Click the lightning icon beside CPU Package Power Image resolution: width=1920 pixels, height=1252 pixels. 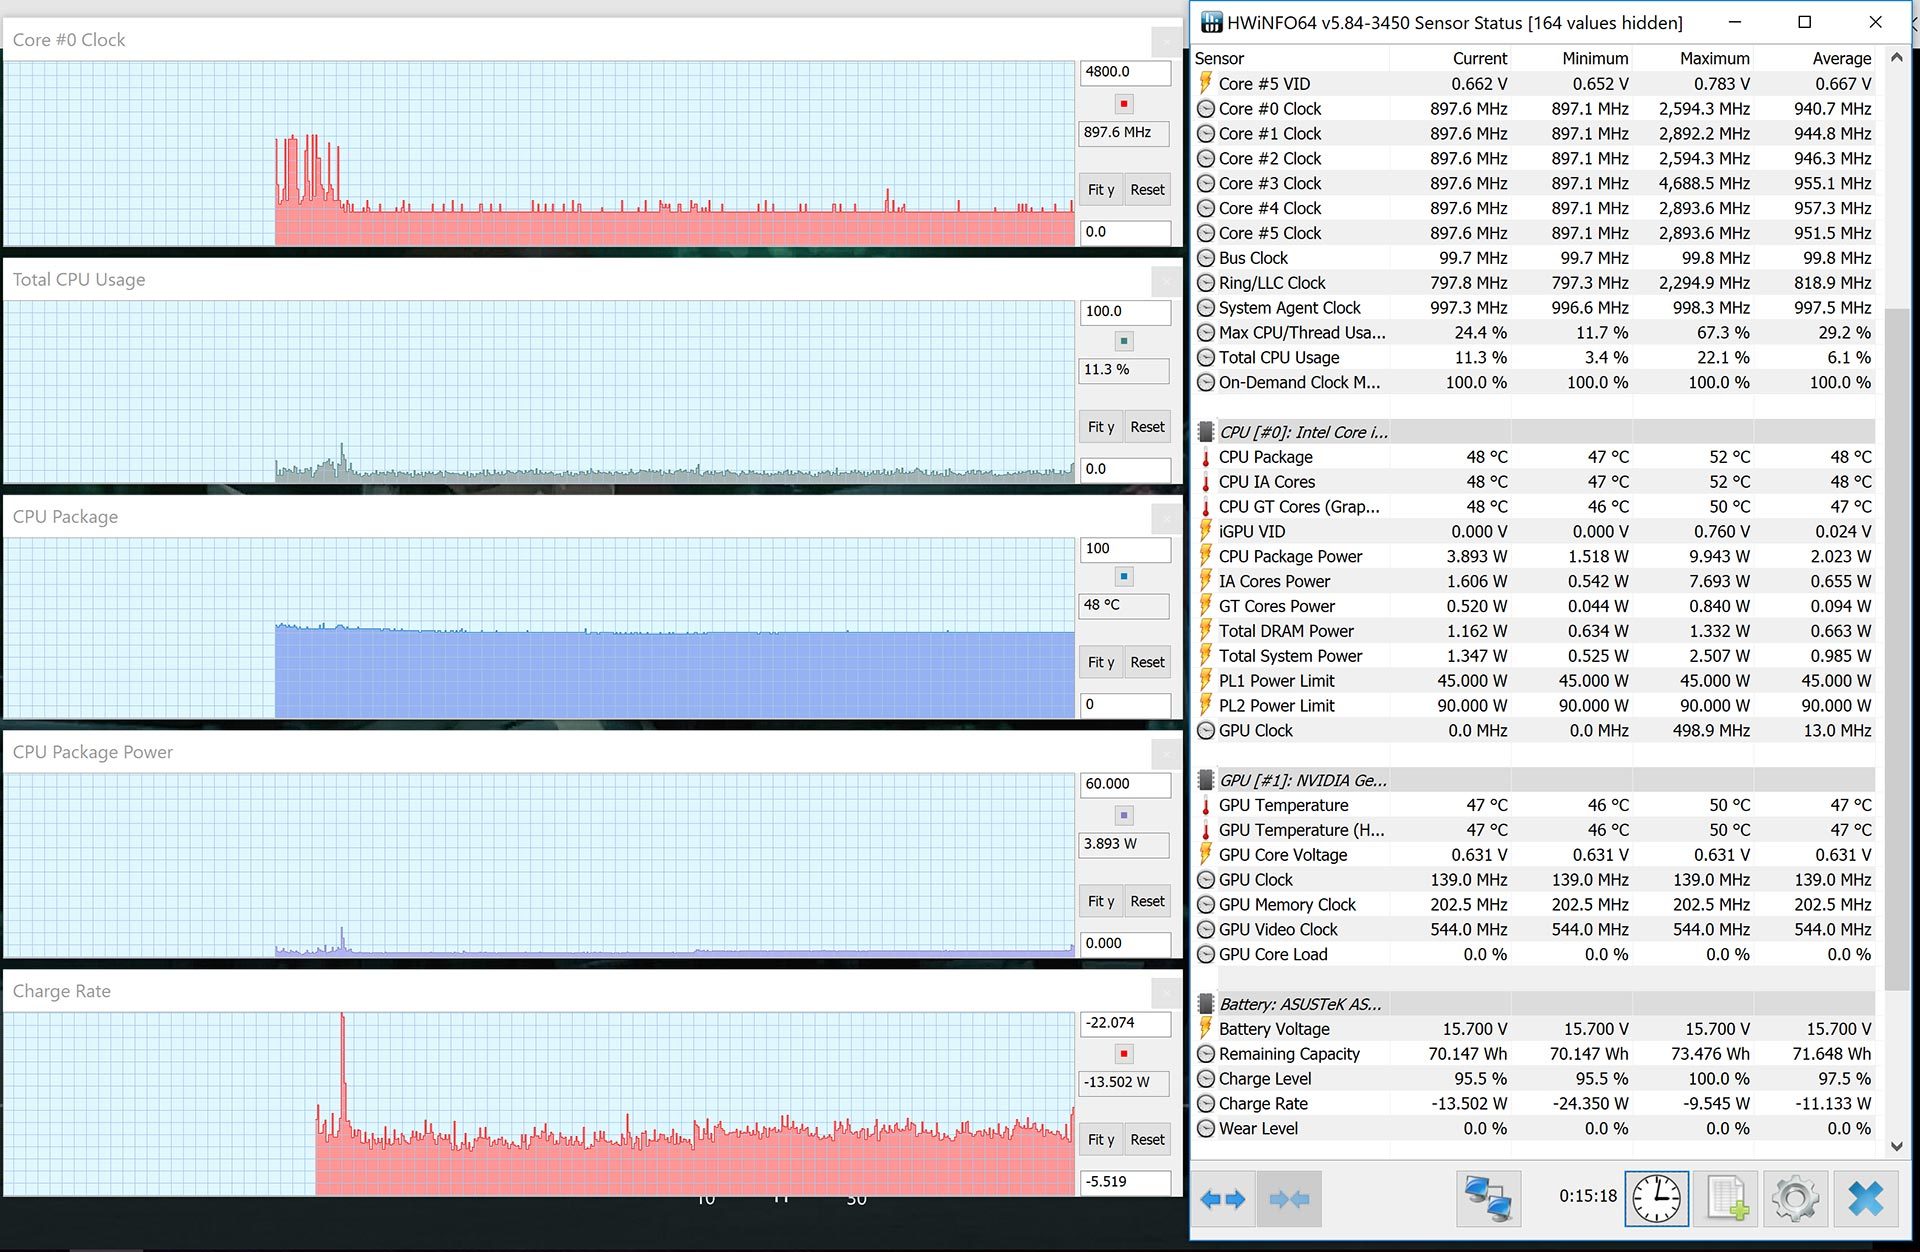coord(1206,556)
